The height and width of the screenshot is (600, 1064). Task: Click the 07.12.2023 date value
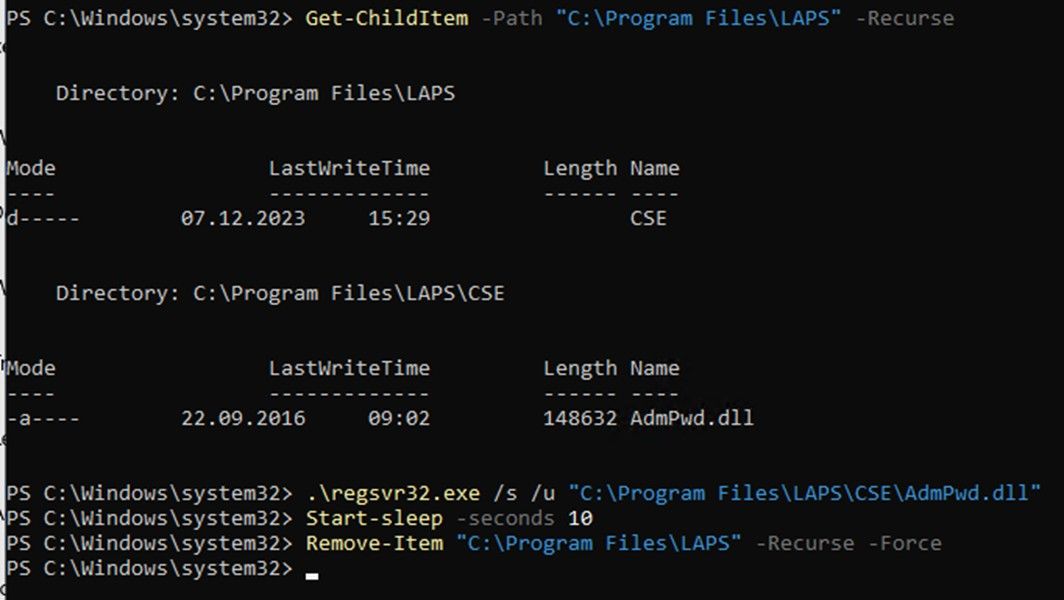[x=243, y=218]
